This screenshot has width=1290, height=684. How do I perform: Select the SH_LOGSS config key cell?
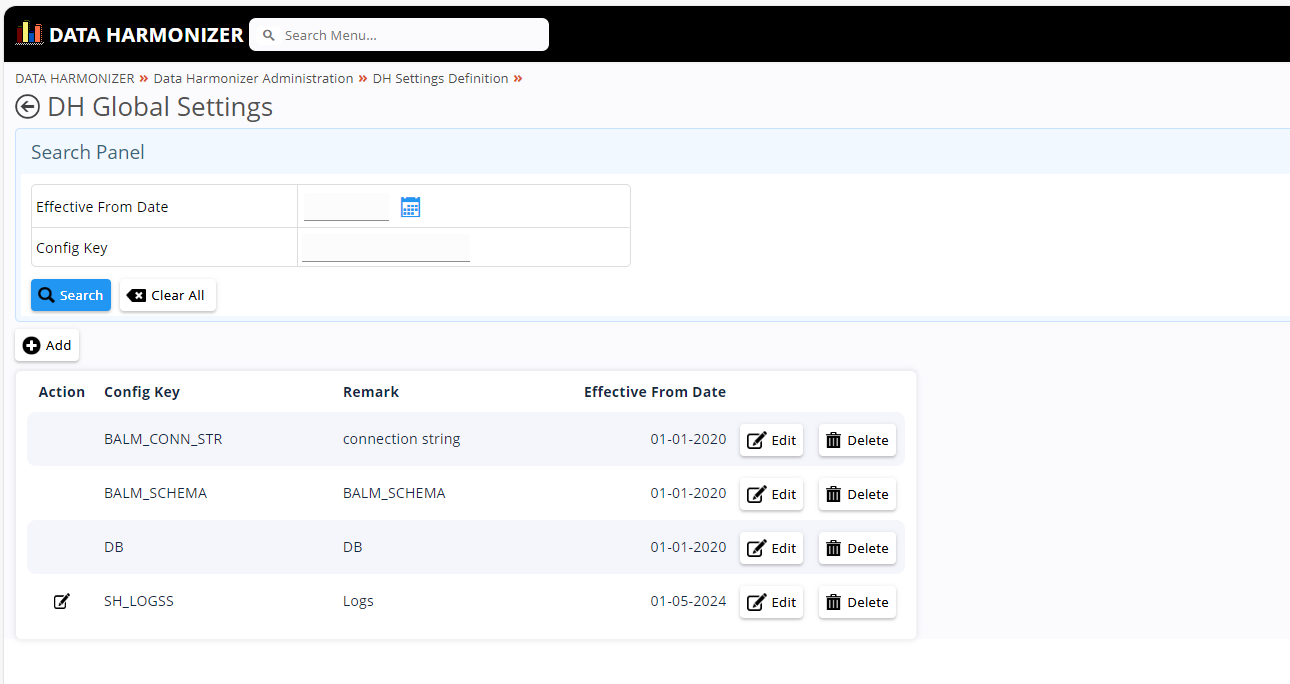[x=139, y=601]
